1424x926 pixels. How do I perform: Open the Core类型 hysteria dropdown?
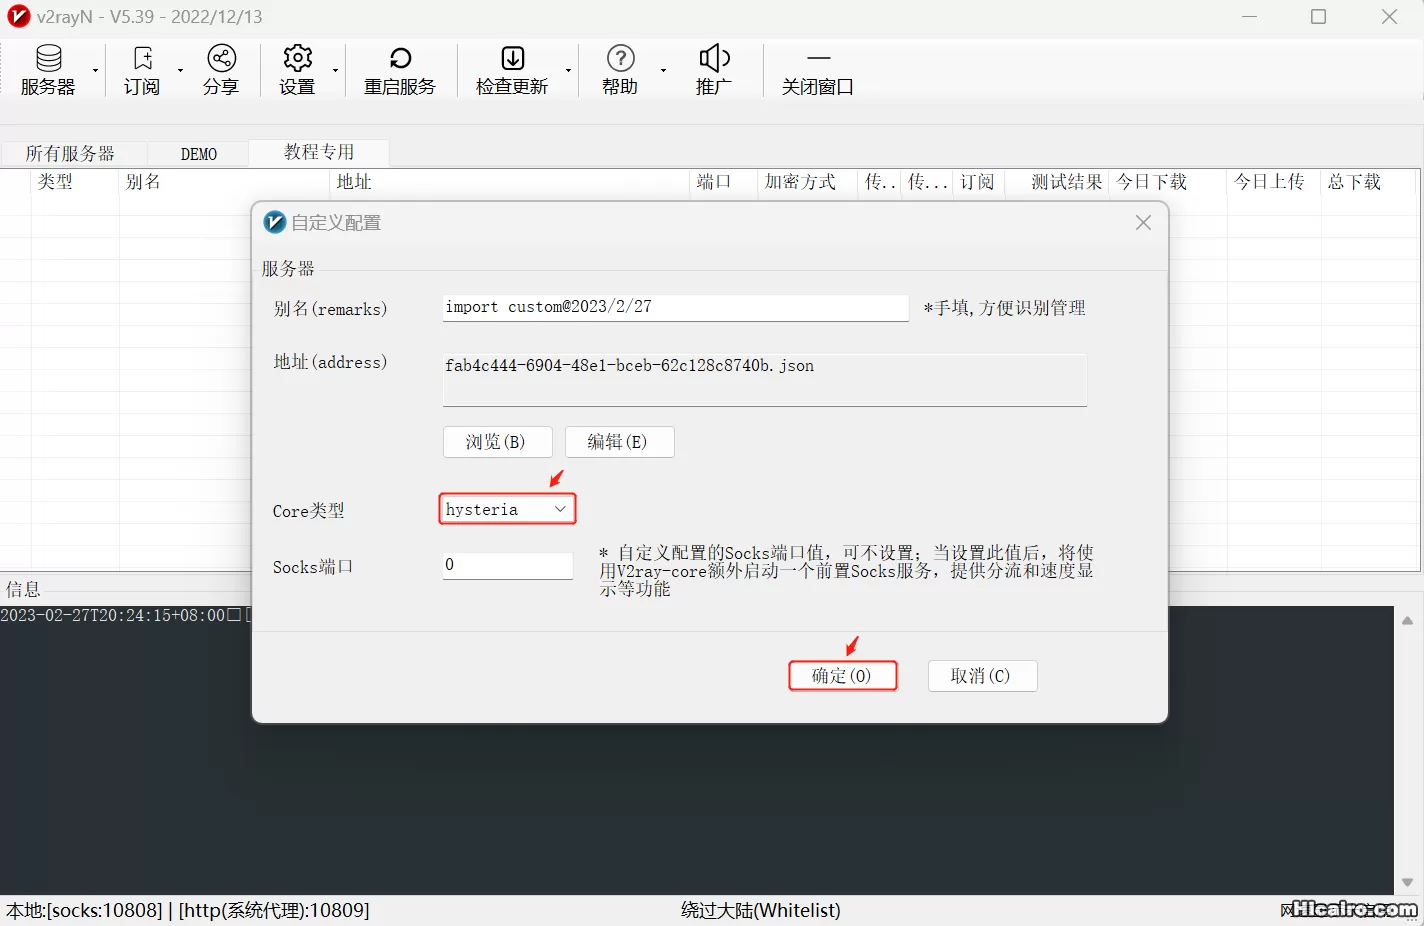[x=507, y=509]
